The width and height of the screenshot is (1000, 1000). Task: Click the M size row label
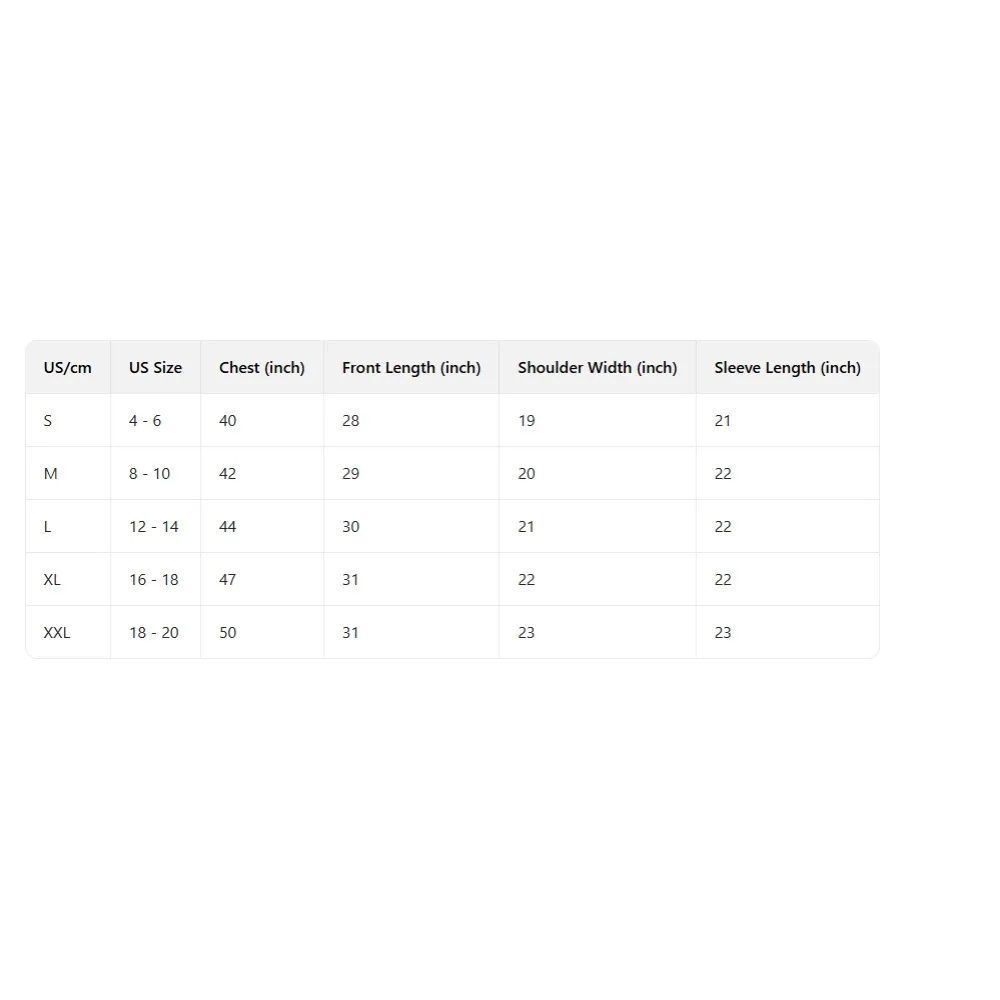pos(51,474)
